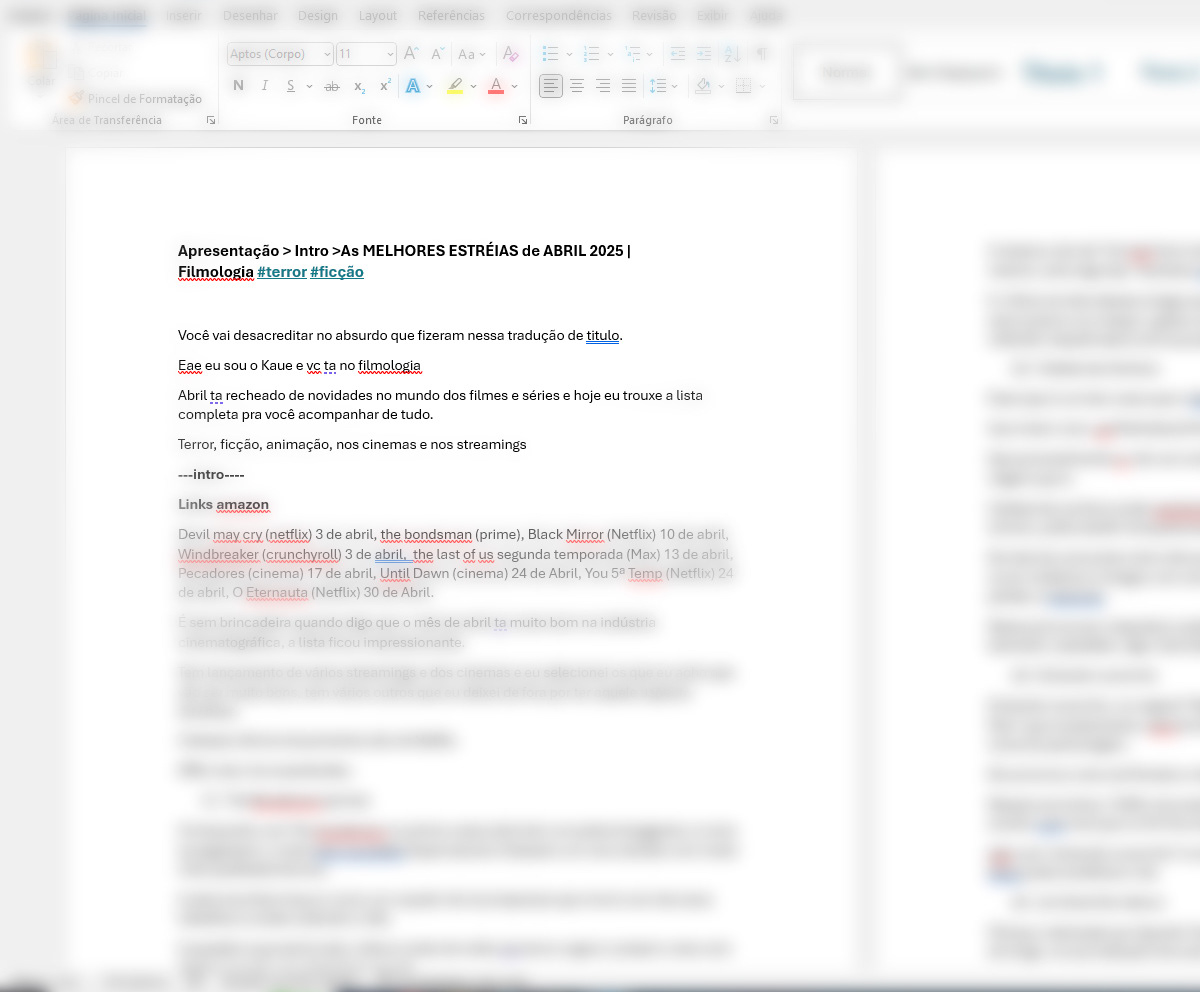Image resolution: width=1200 pixels, height=992 pixels.
Task: Switch to the Layout tab
Action: tap(378, 15)
